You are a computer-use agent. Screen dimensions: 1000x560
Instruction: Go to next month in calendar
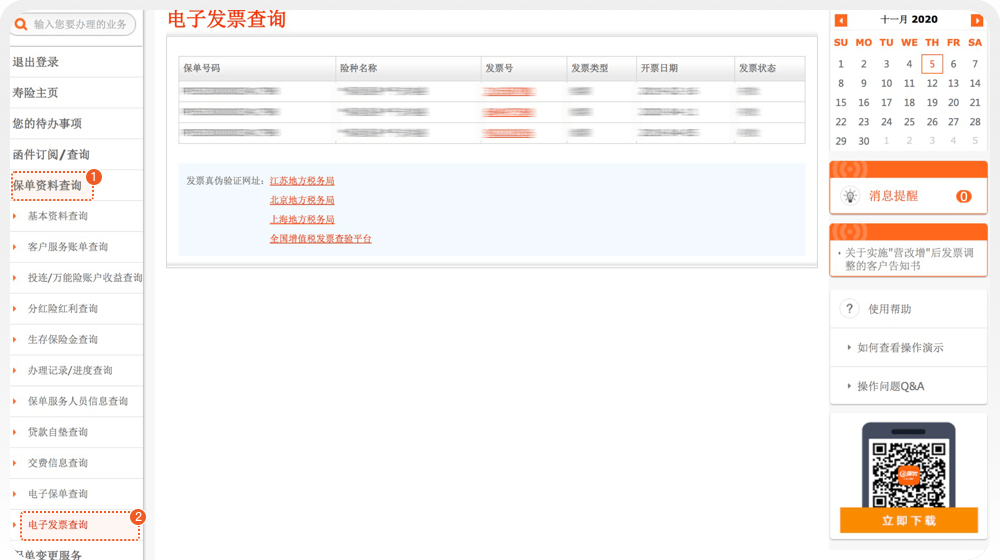tap(977, 20)
